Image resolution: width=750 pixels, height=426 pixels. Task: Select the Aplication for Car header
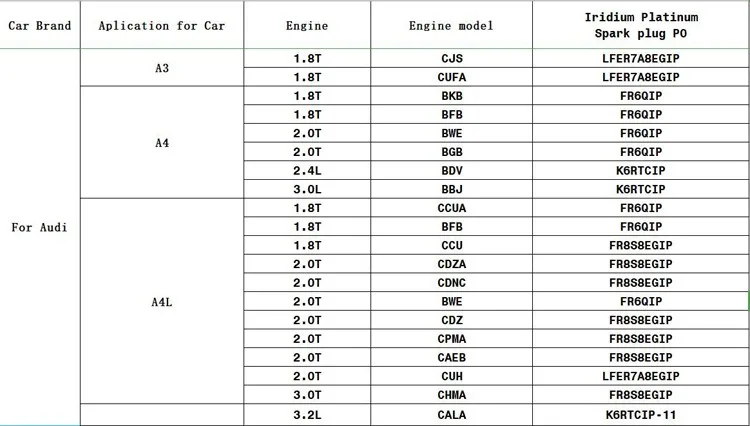(162, 25)
